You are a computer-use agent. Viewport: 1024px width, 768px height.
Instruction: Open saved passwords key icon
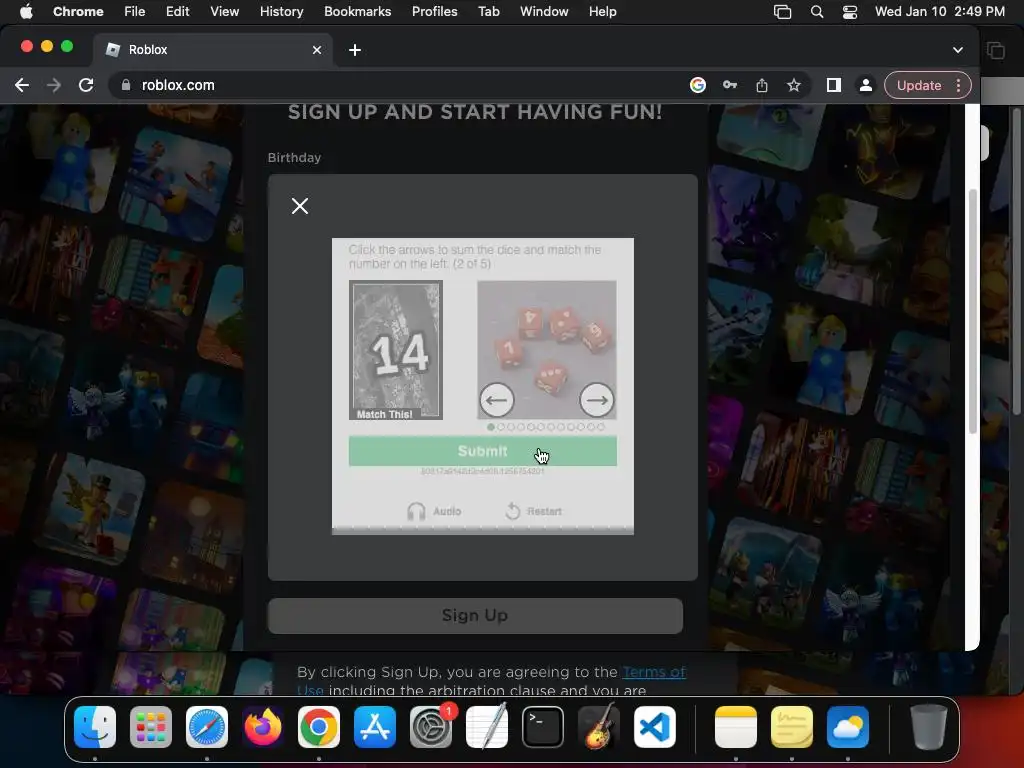pos(729,86)
